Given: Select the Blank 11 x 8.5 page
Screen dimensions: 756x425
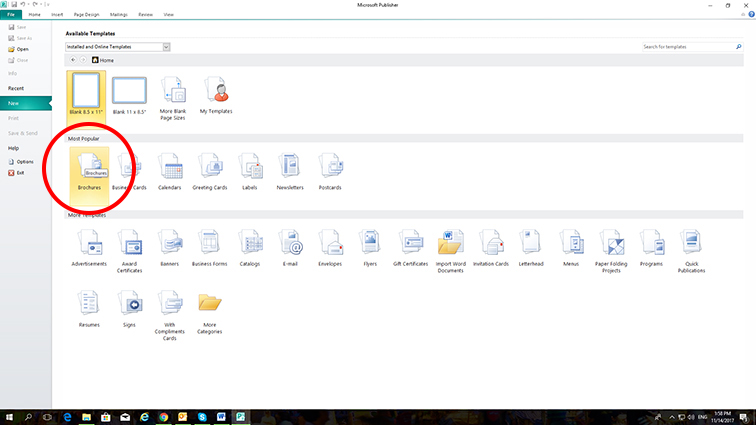Looking at the screenshot, I should point(129,94).
